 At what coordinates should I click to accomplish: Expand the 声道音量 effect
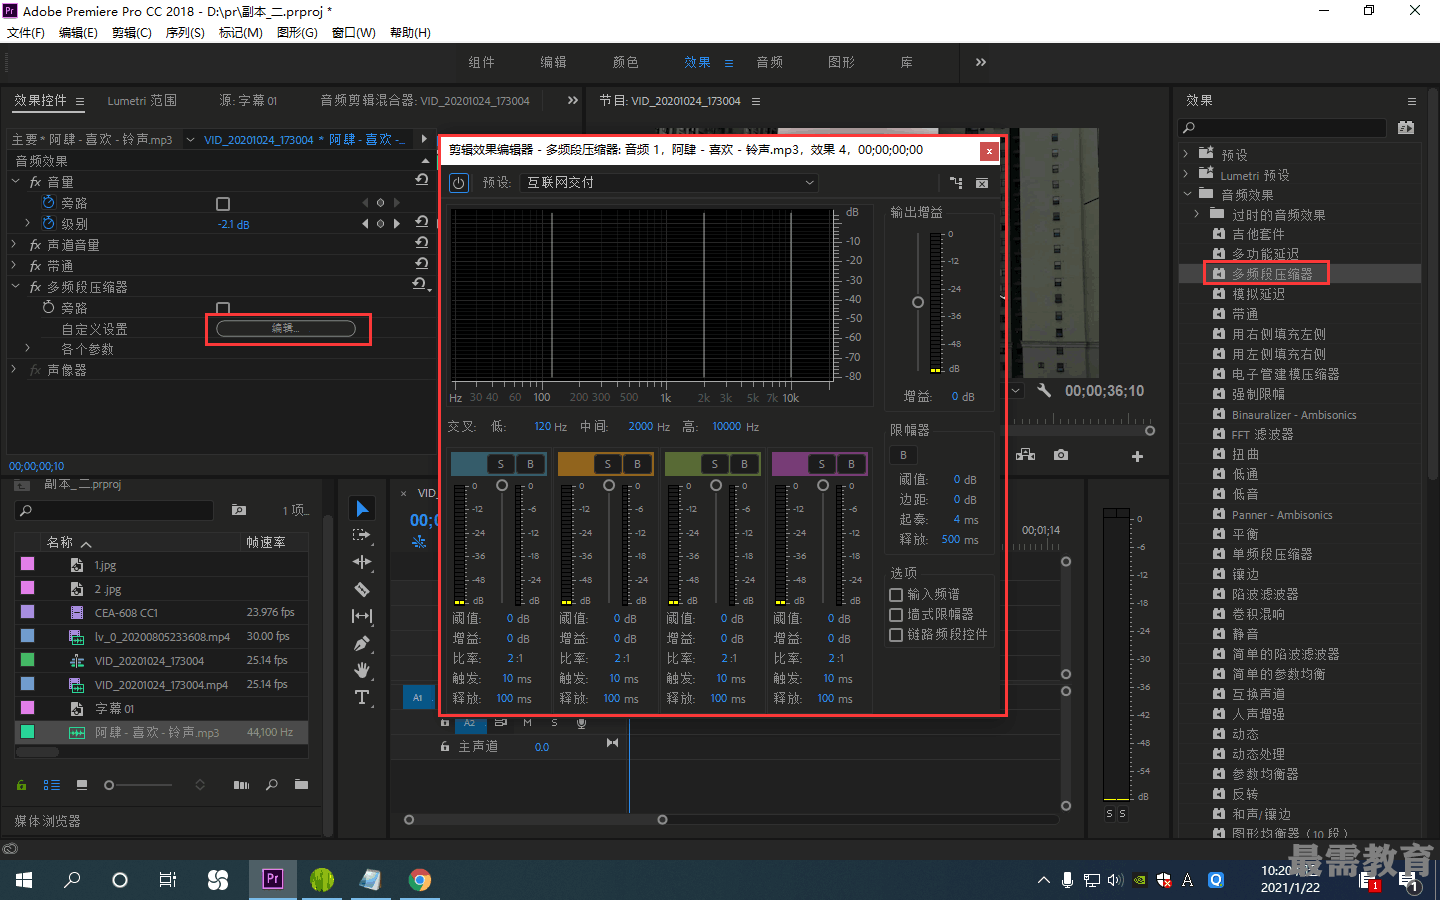click(15, 244)
